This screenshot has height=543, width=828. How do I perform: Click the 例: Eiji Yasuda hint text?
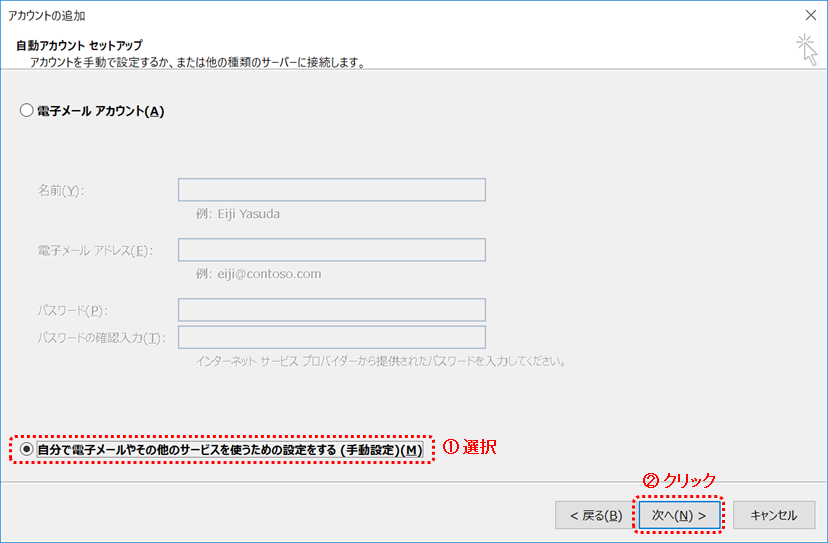point(238,214)
